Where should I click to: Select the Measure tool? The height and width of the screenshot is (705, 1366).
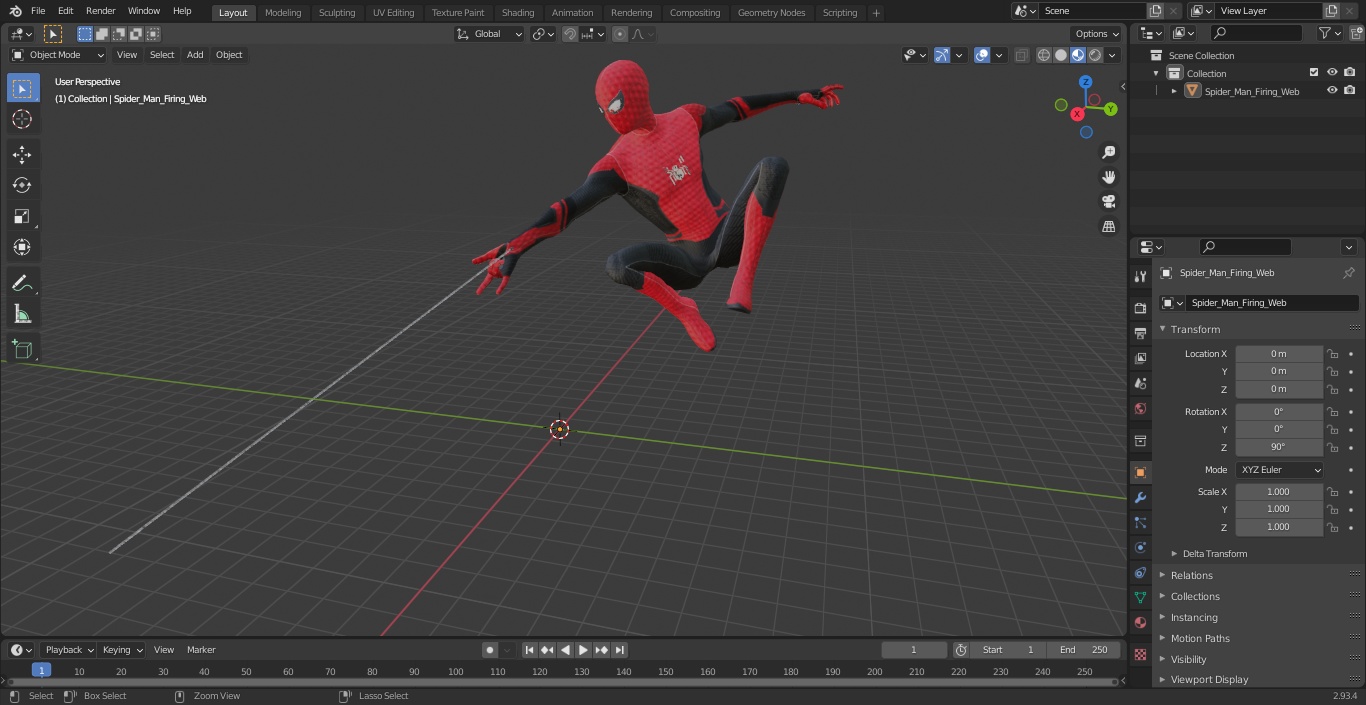pos(22,315)
